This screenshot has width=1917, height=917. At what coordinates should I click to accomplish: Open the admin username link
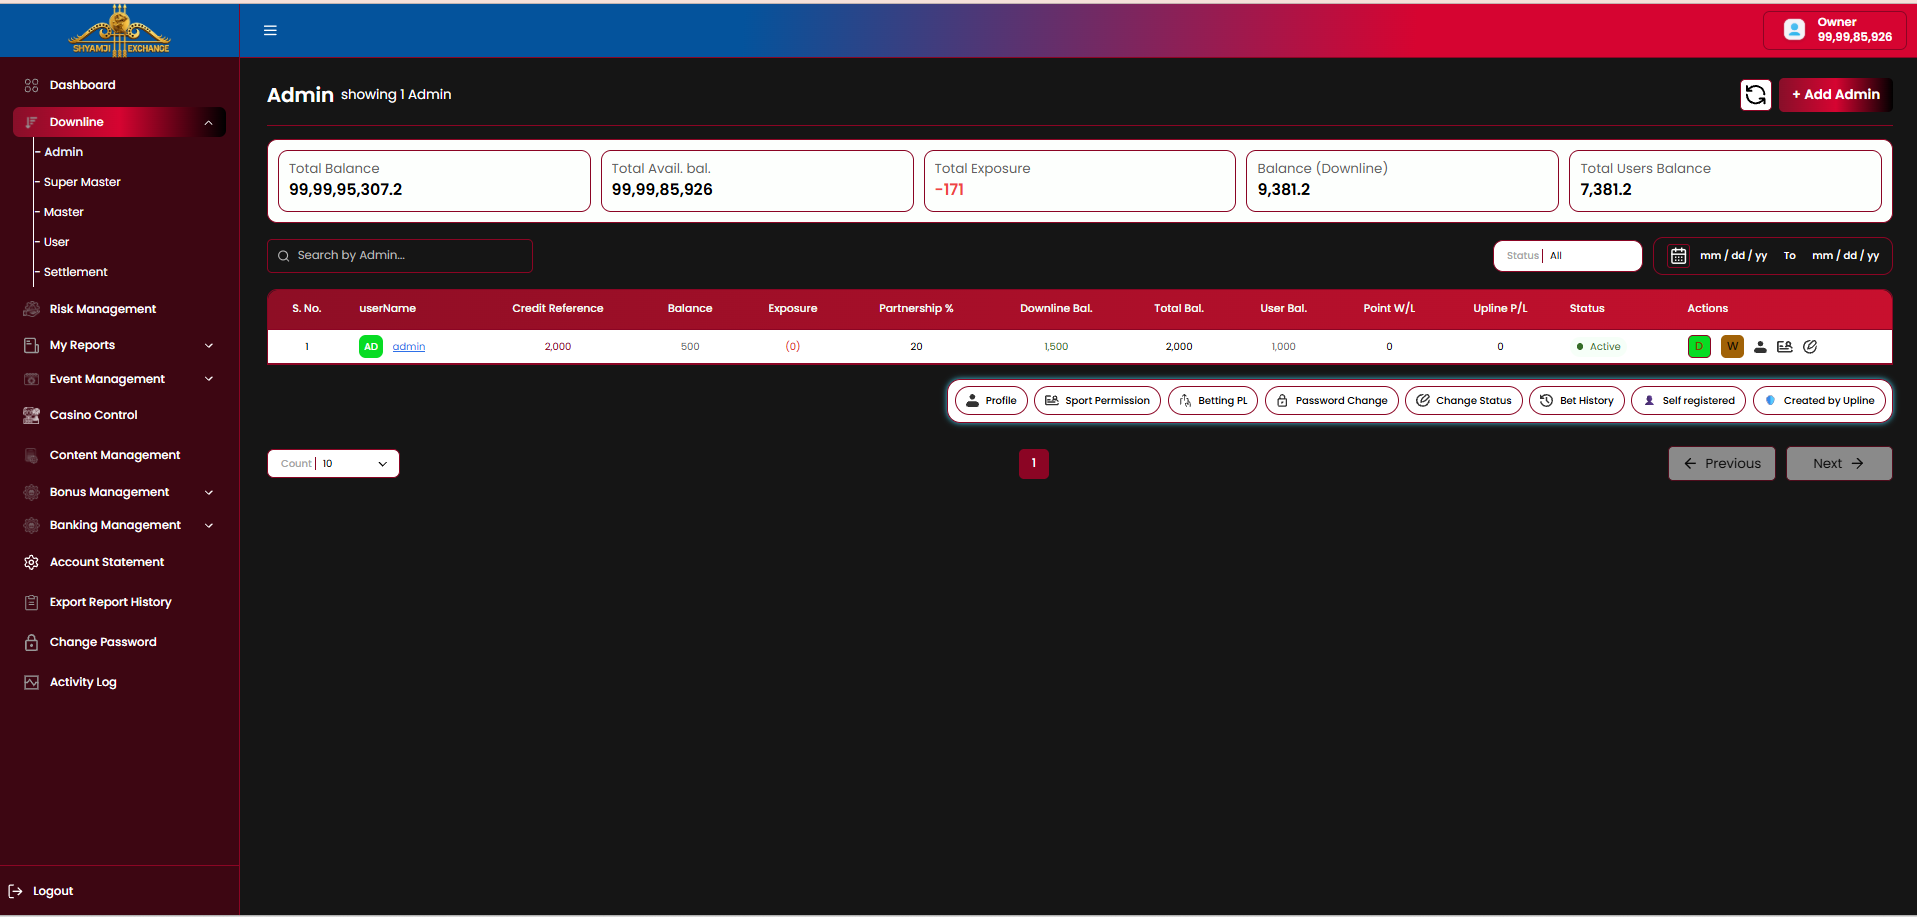(x=409, y=347)
